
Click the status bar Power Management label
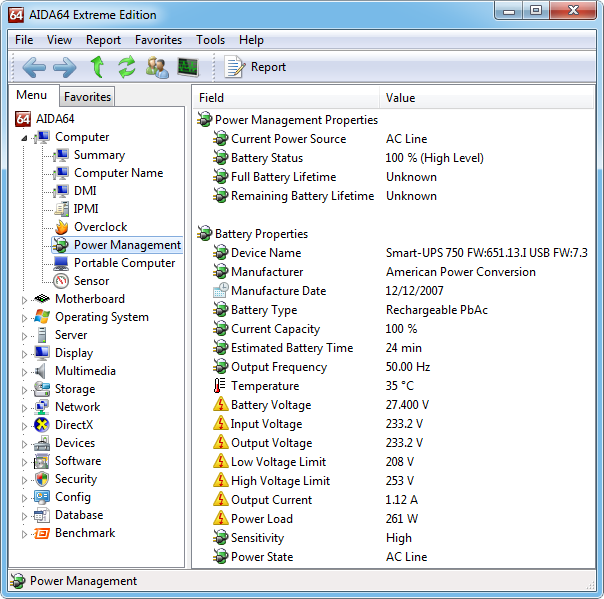[x=83, y=581]
